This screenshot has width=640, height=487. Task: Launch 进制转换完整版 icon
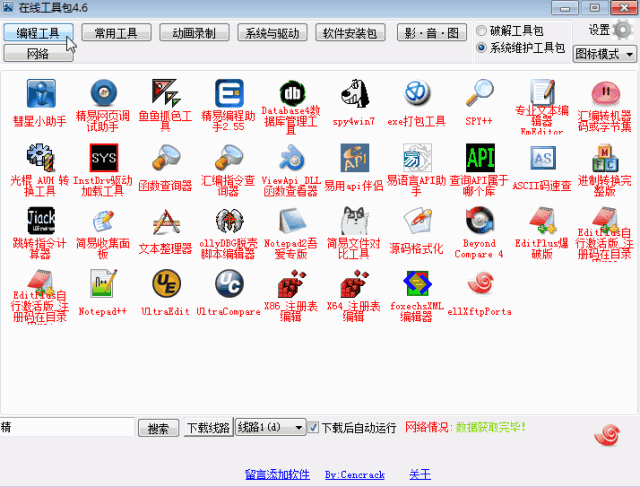[605, 158]
